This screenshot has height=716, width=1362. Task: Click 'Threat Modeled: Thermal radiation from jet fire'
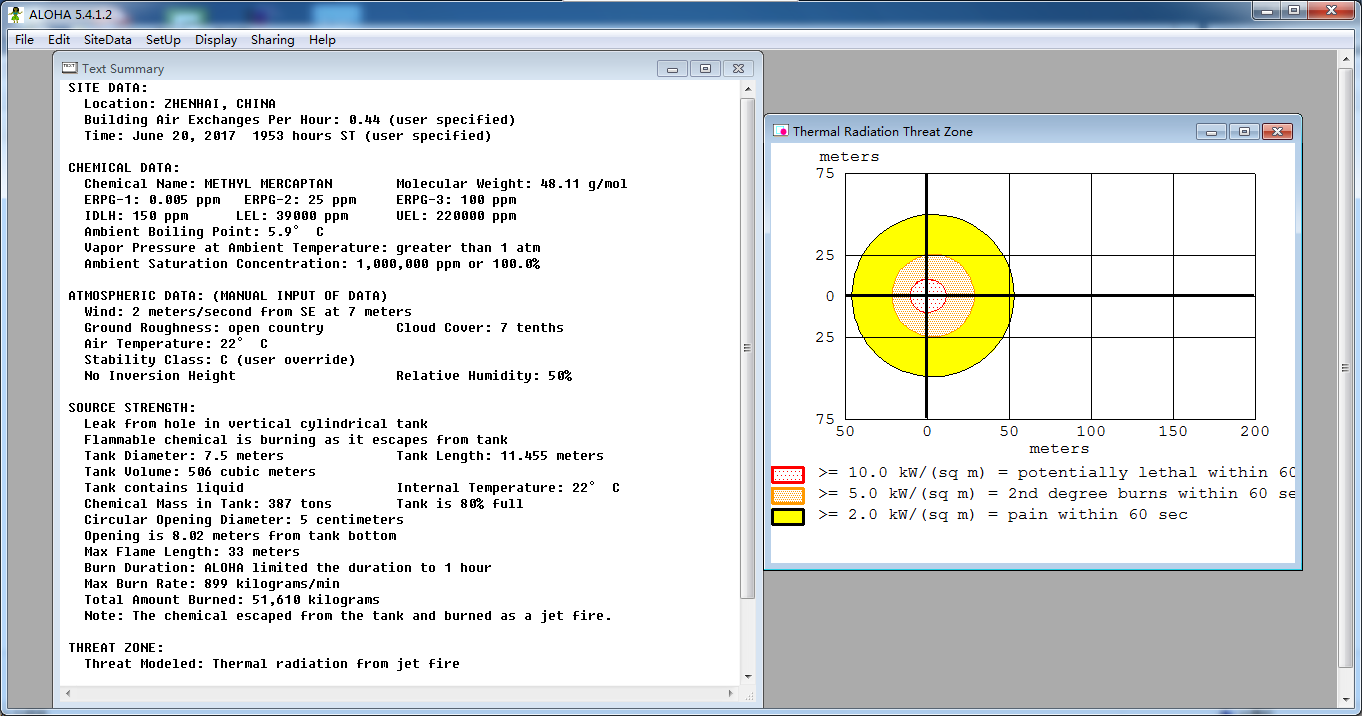(272, 664)
